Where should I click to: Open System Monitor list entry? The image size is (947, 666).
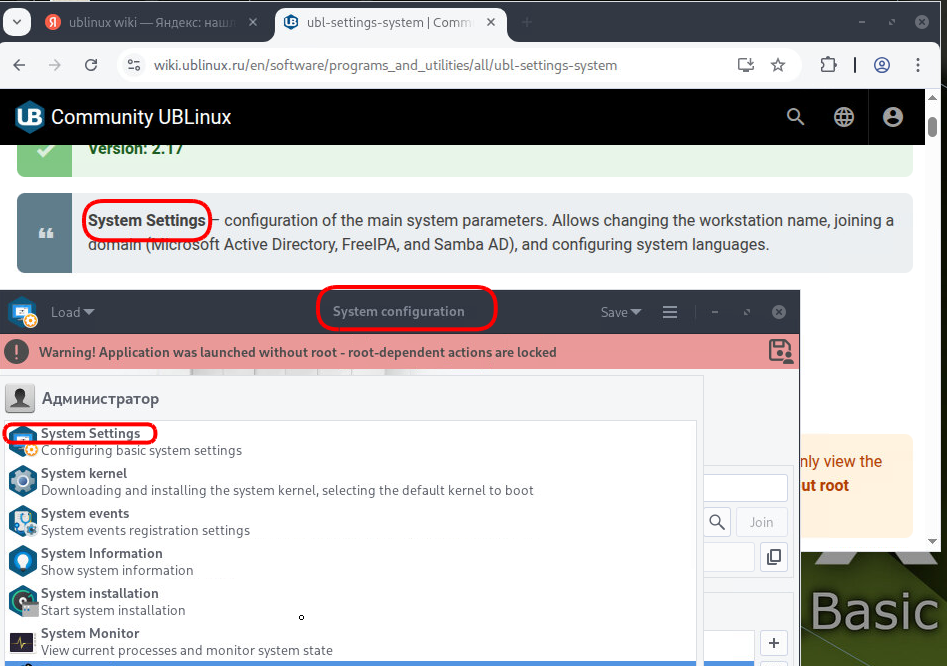click(x=350, y=641)
